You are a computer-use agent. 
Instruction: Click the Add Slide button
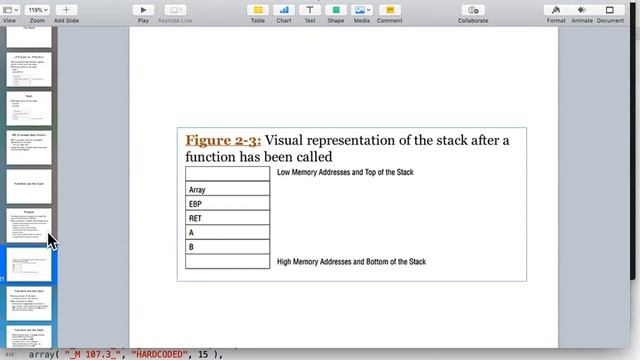[x=66, y=10]
